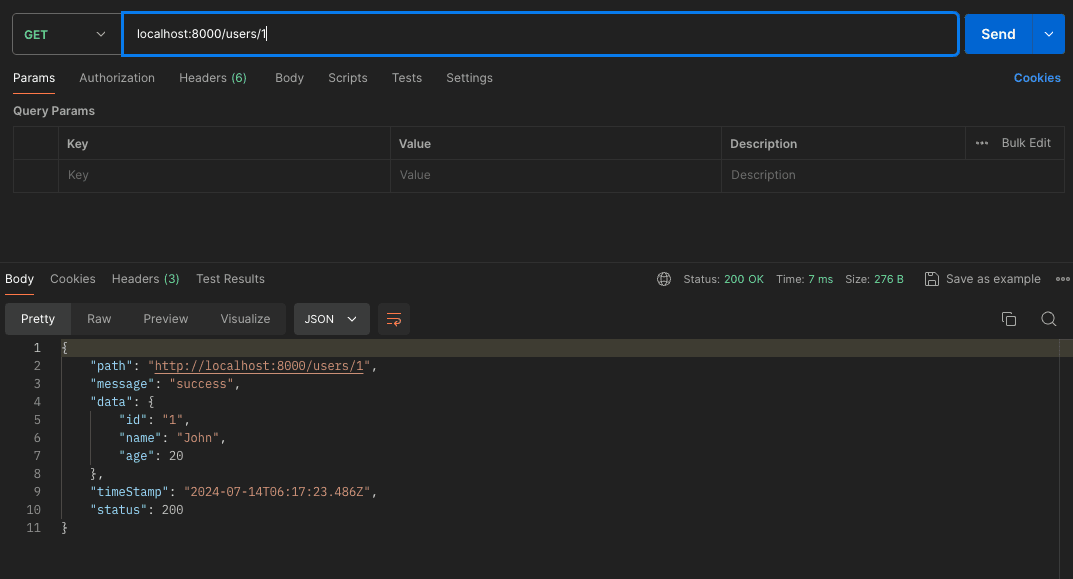
Task: Open the JSON format dropdown
Action: (x=331, y=319)
